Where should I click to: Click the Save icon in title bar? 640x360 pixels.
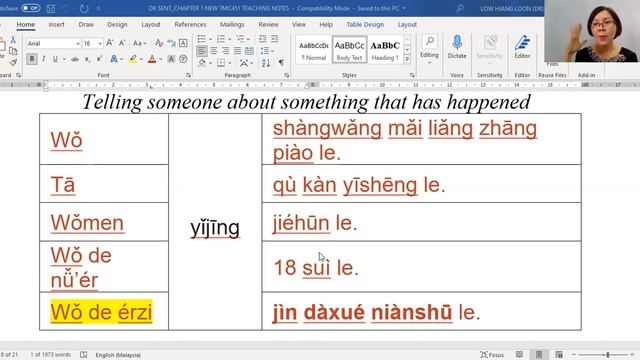pyautogui.click(x=51, y=8)
